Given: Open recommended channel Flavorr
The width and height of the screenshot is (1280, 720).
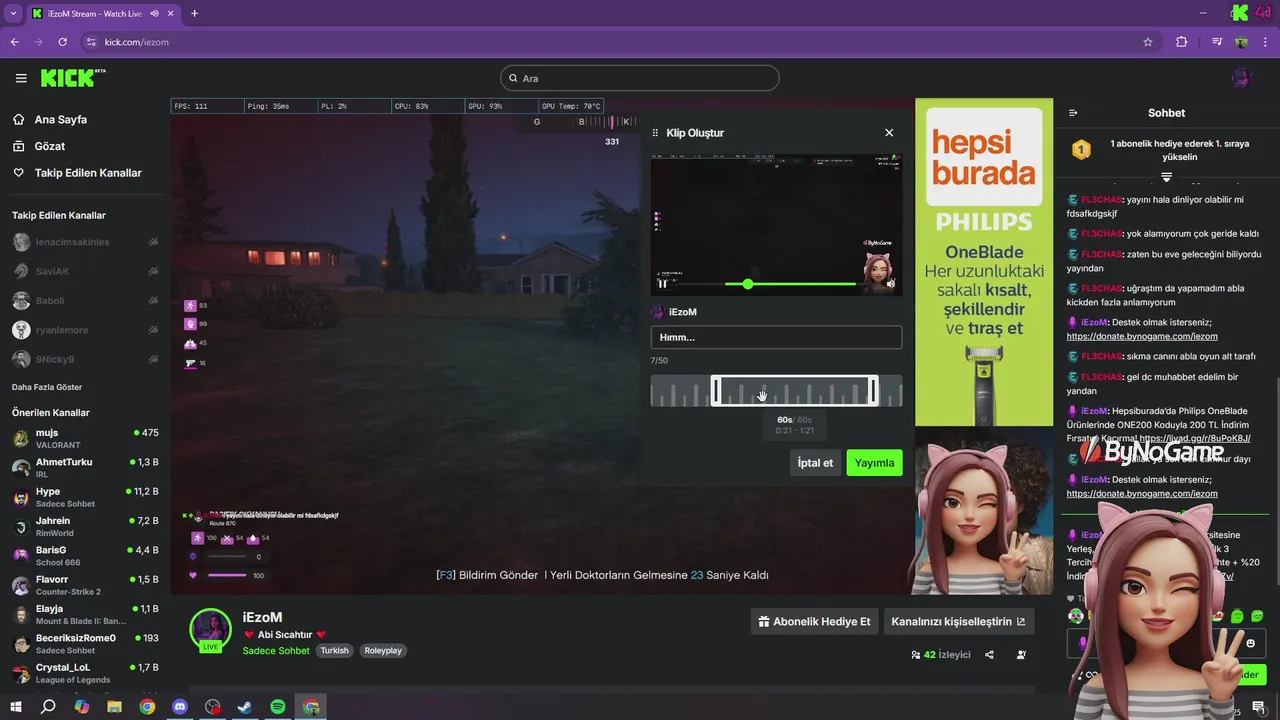Looking at the screenshot, I should click(x=85, y=584).
